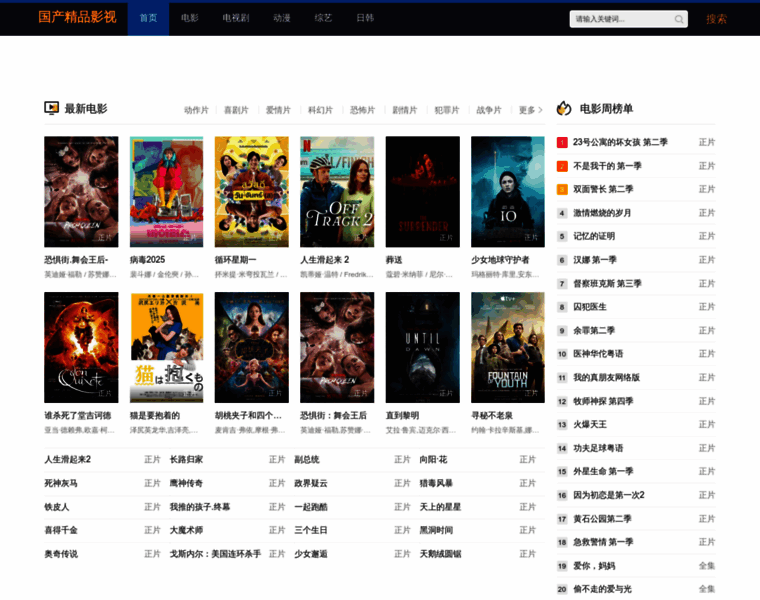Screen dimensions: 760x600
Task: Filter by 动作片 category
Action: (x=196, y=110)
